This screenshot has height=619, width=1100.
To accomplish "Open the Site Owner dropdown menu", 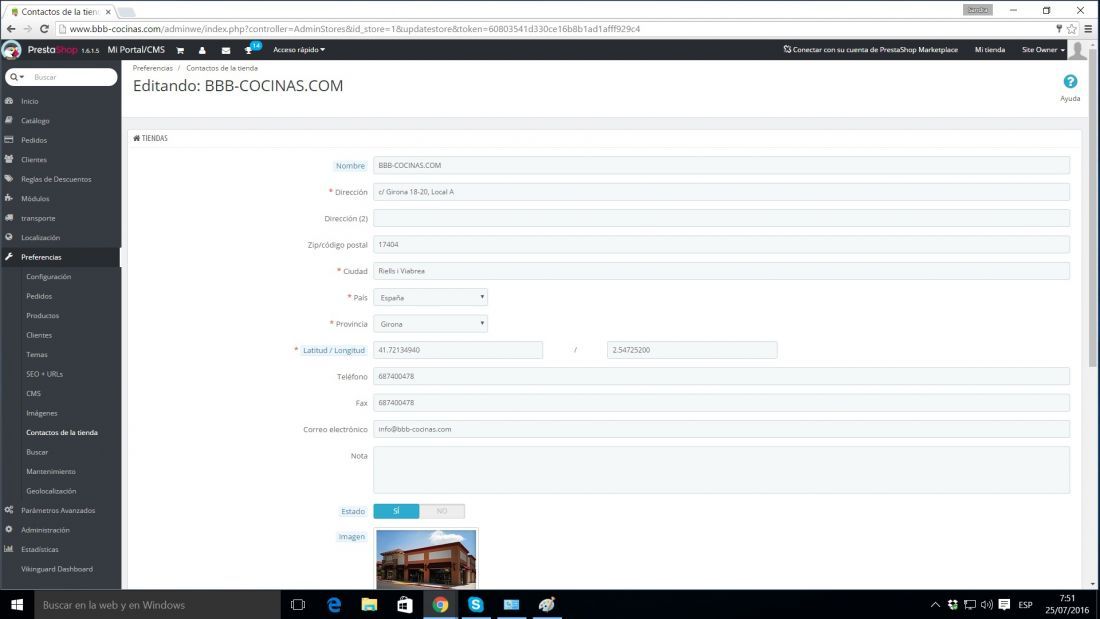I will 1043,50.
